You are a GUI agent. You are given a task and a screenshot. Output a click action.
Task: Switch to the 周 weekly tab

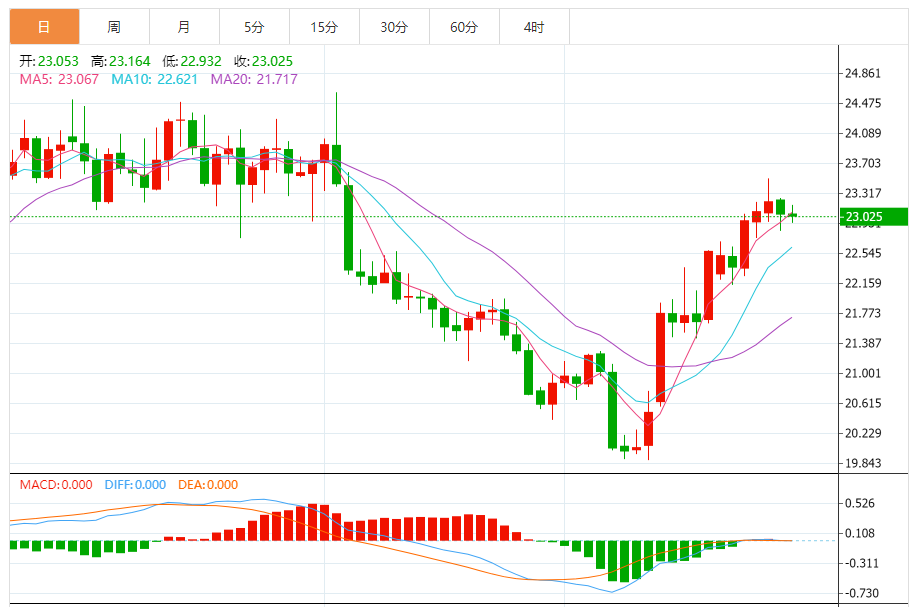[x=114, y=27]
